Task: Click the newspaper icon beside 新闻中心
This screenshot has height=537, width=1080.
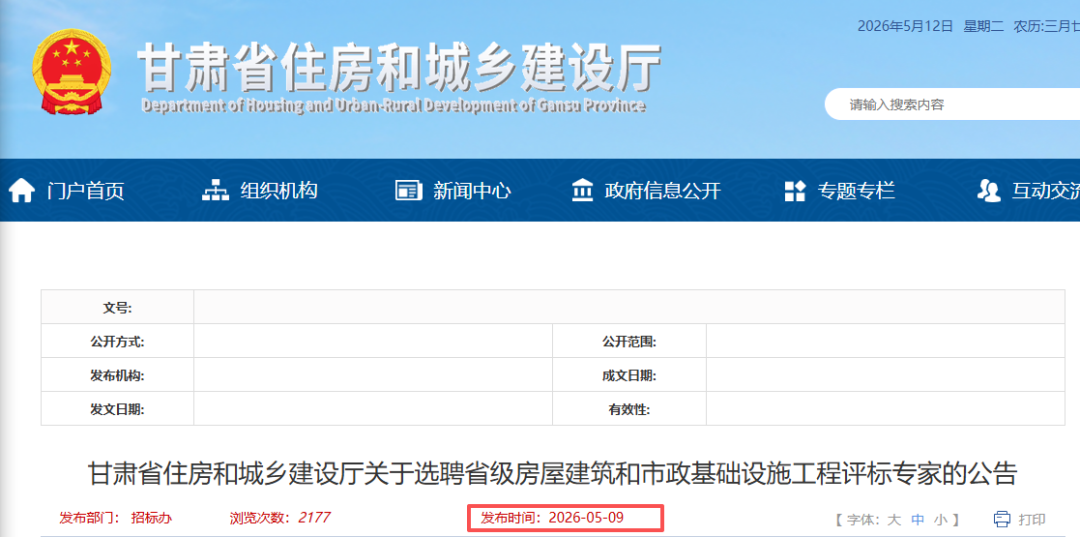Action: coord(408,191)
